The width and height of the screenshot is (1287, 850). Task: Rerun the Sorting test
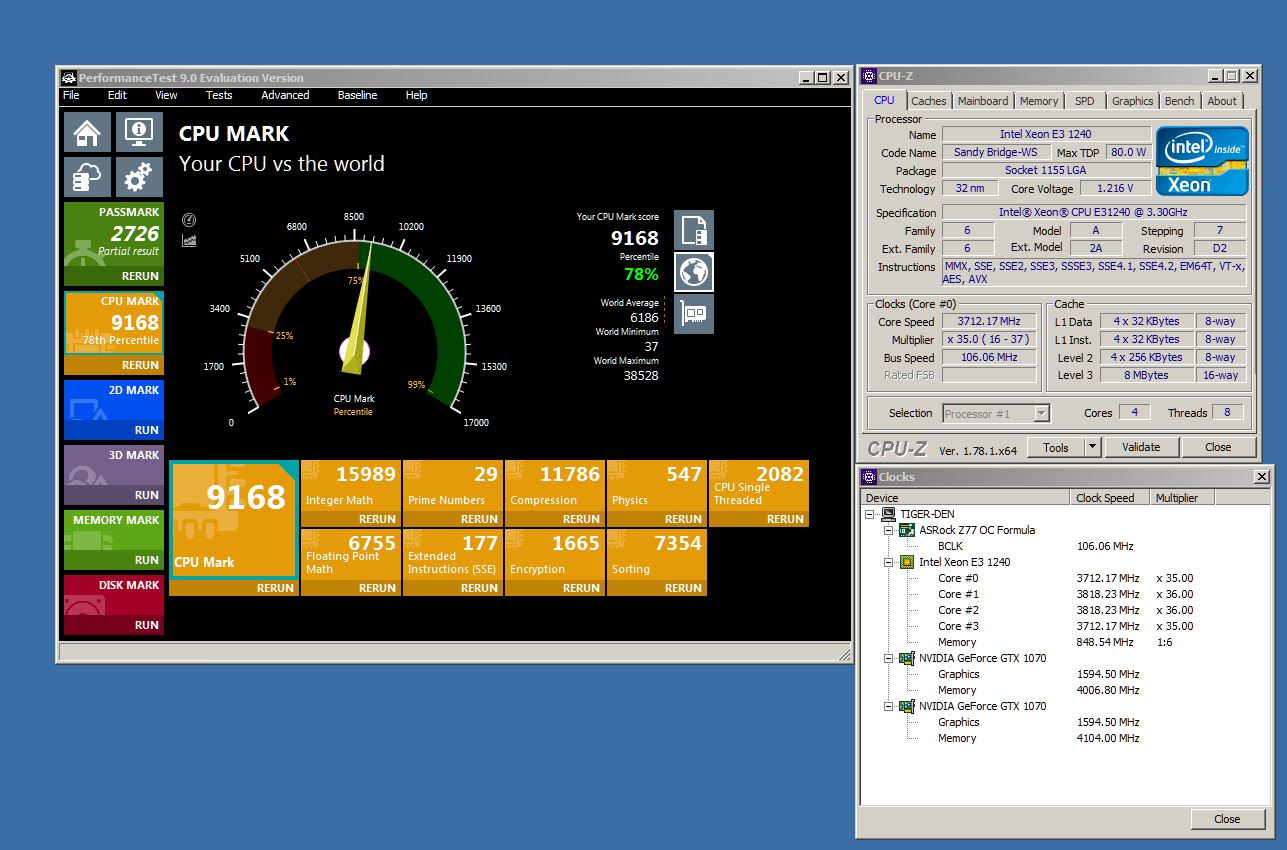[683, 588]
